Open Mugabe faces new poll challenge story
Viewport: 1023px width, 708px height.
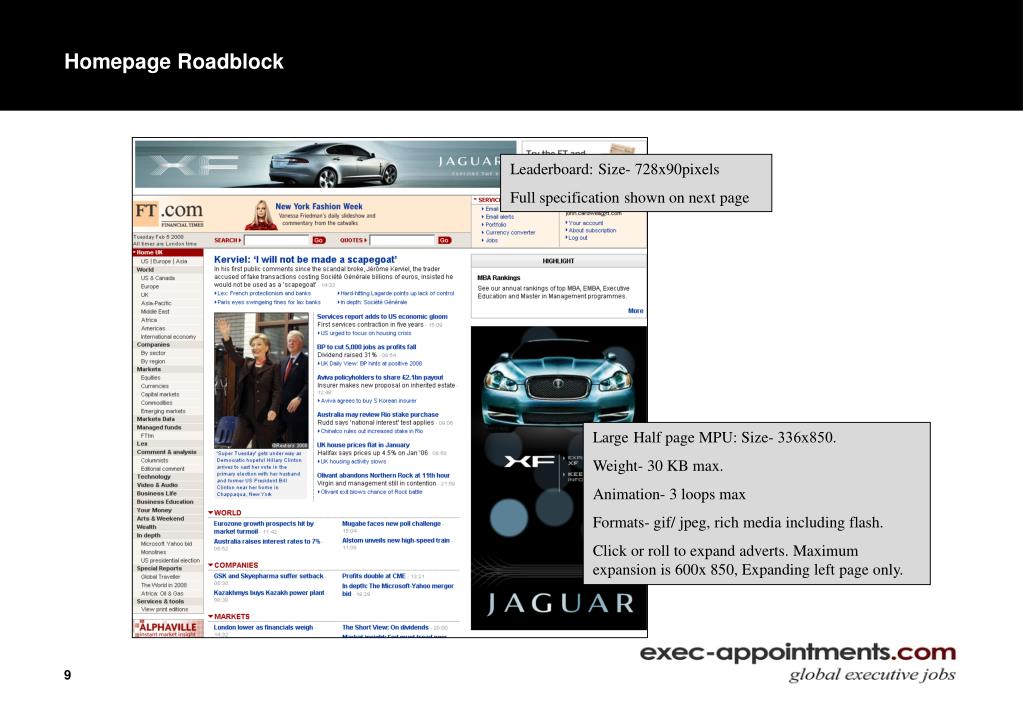tap(391, 523)
